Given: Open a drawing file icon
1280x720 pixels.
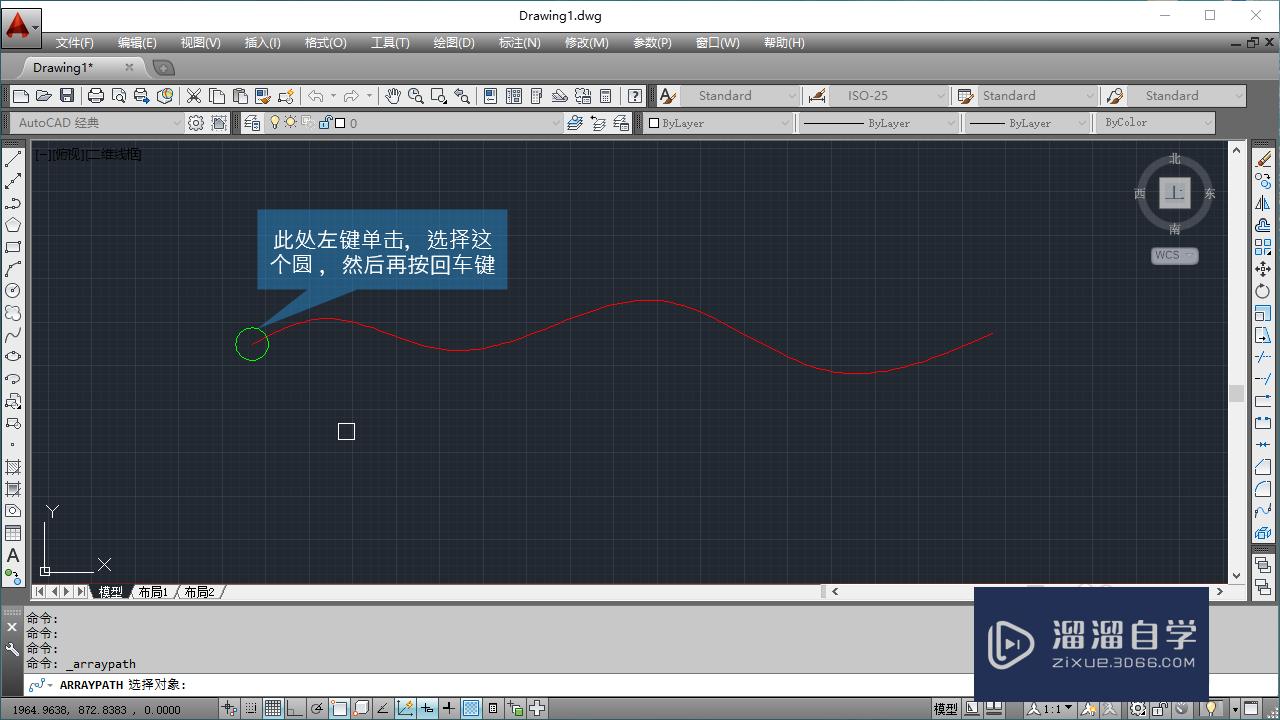Looking at the screenshot, I should pos(43,96).
